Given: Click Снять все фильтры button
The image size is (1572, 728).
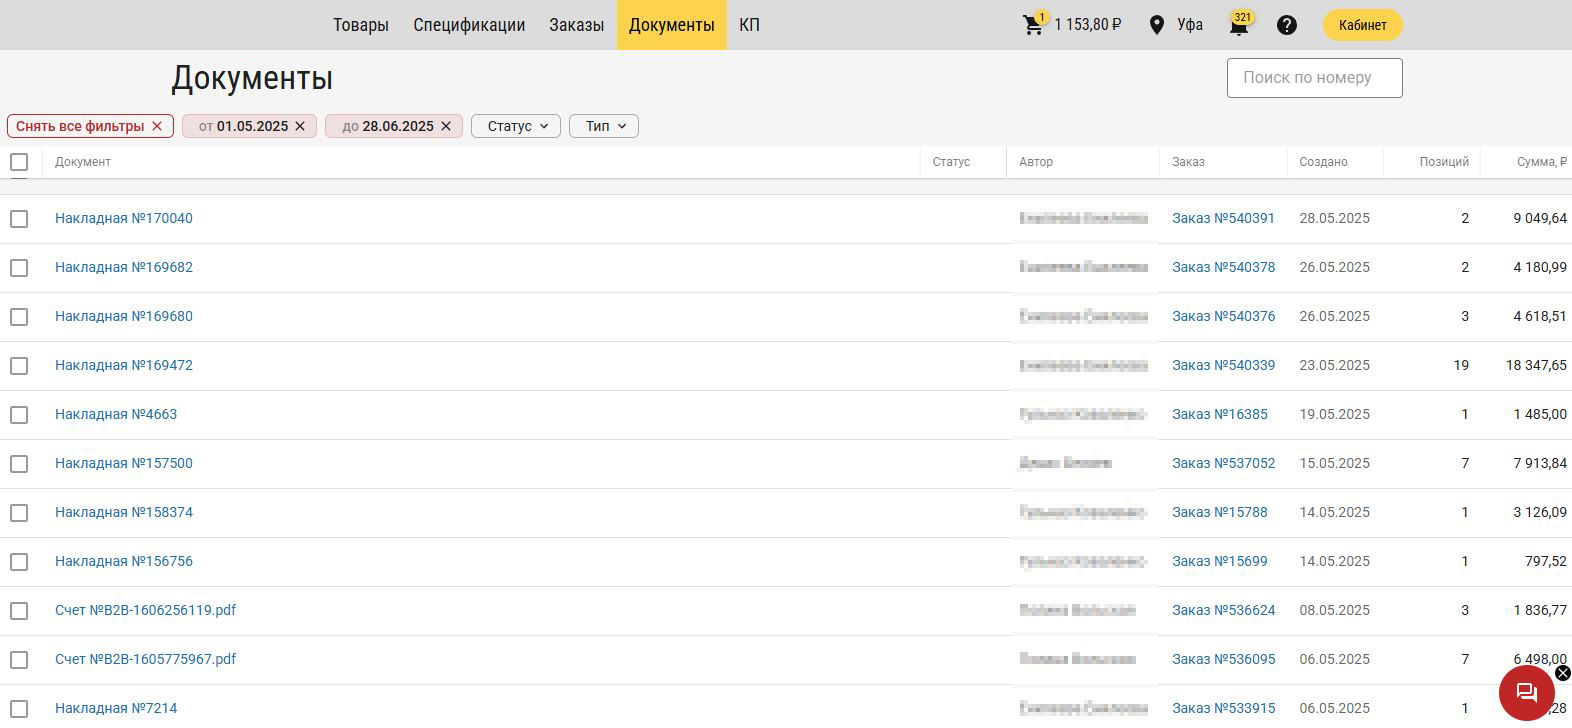Looking at the screenshot, I should 90,126.
